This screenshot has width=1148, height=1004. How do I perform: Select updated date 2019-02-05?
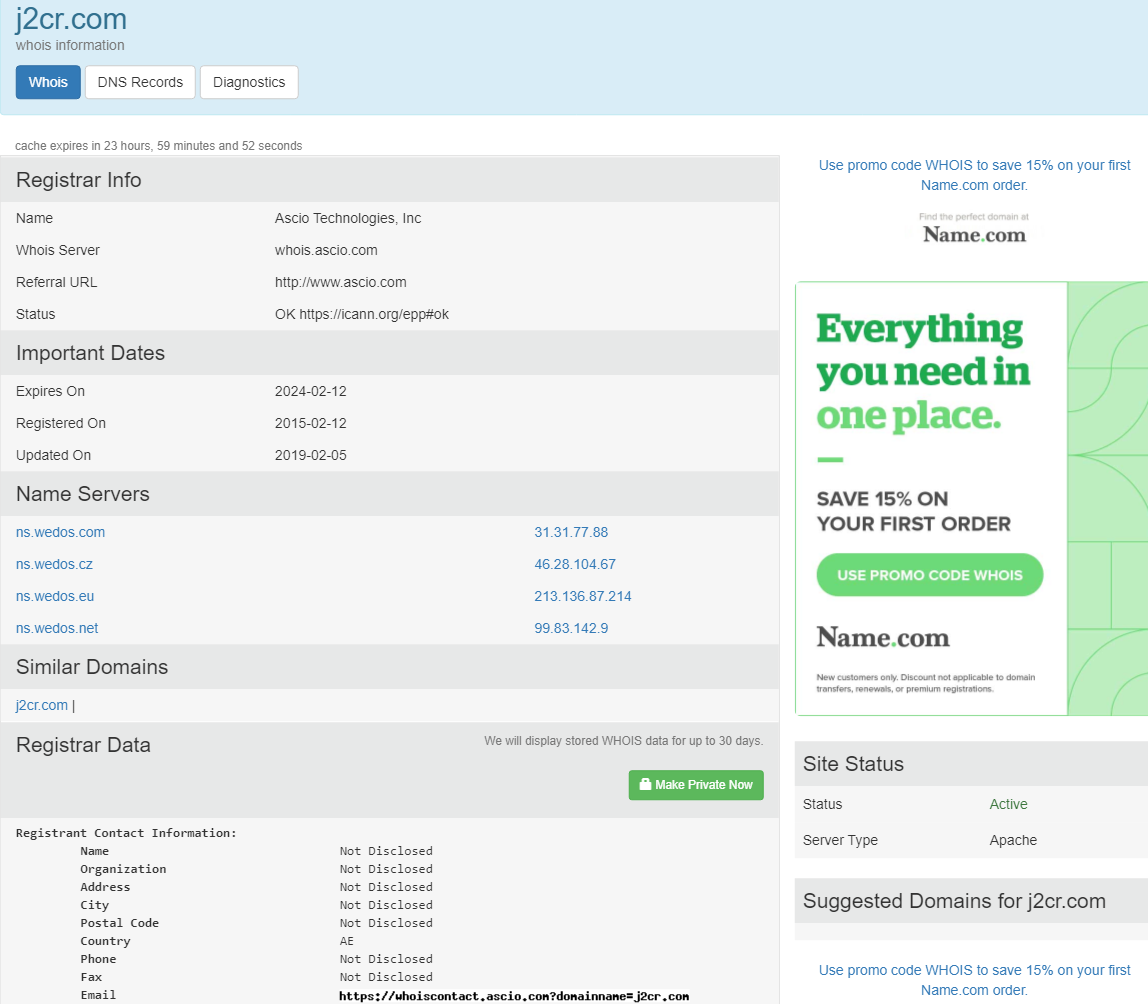(310, 455)
